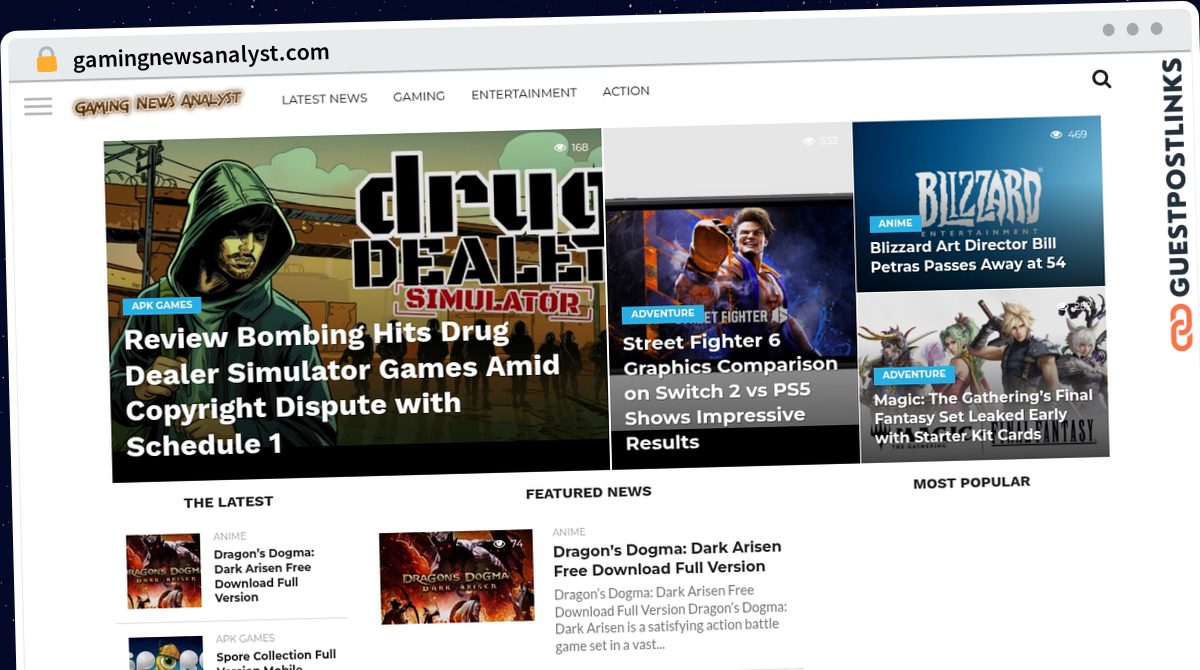The height and width of the screenshot is (670, 1200).
Task: Click the padlock icon beside the site URL
Action: 45,59
